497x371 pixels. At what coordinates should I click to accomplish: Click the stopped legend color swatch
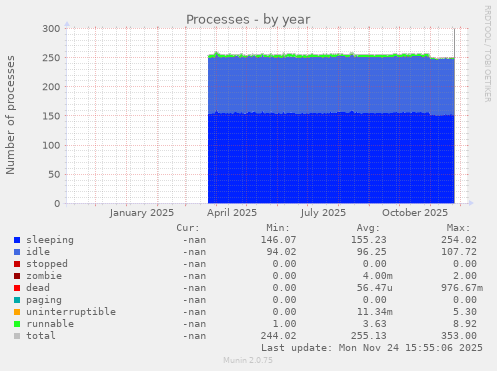coord(17,264)
